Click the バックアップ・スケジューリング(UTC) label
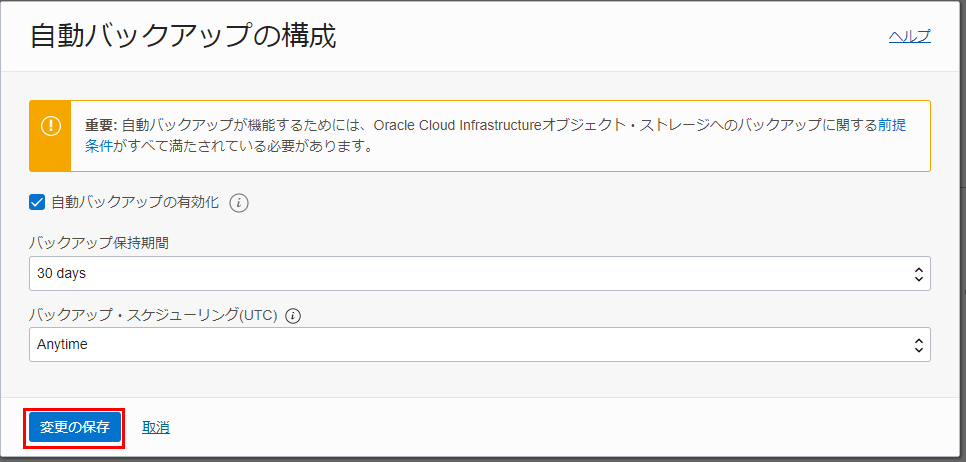 (x=154, y=315)
